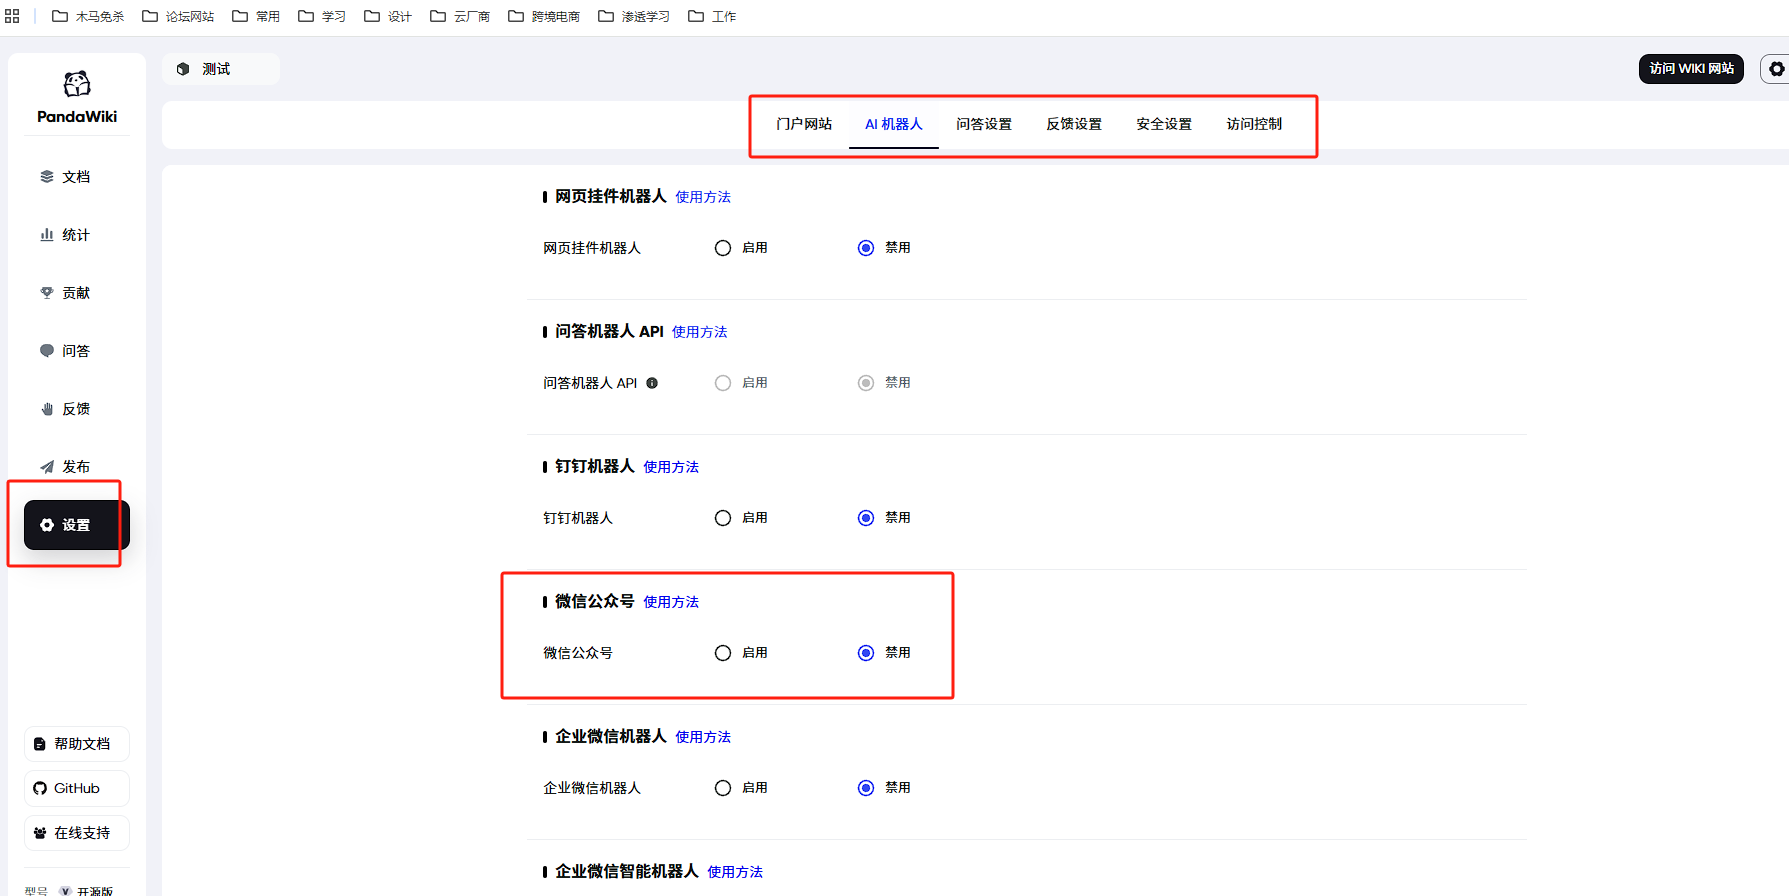Select 禁用 for 微信公众号
Image resolution: width=1789 pixels, height=896 pixels.
pyautogui.click(x=866, y=653)
